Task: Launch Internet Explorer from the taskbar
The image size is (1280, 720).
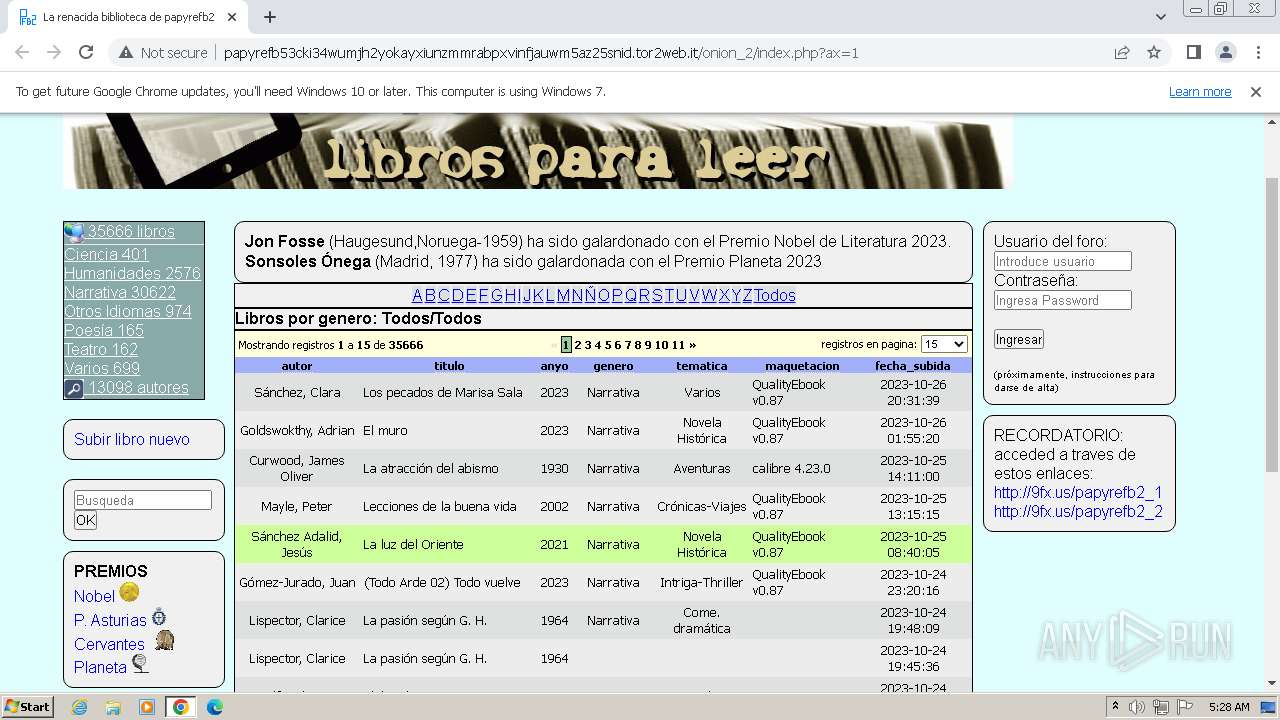Action: coord(79,707)
